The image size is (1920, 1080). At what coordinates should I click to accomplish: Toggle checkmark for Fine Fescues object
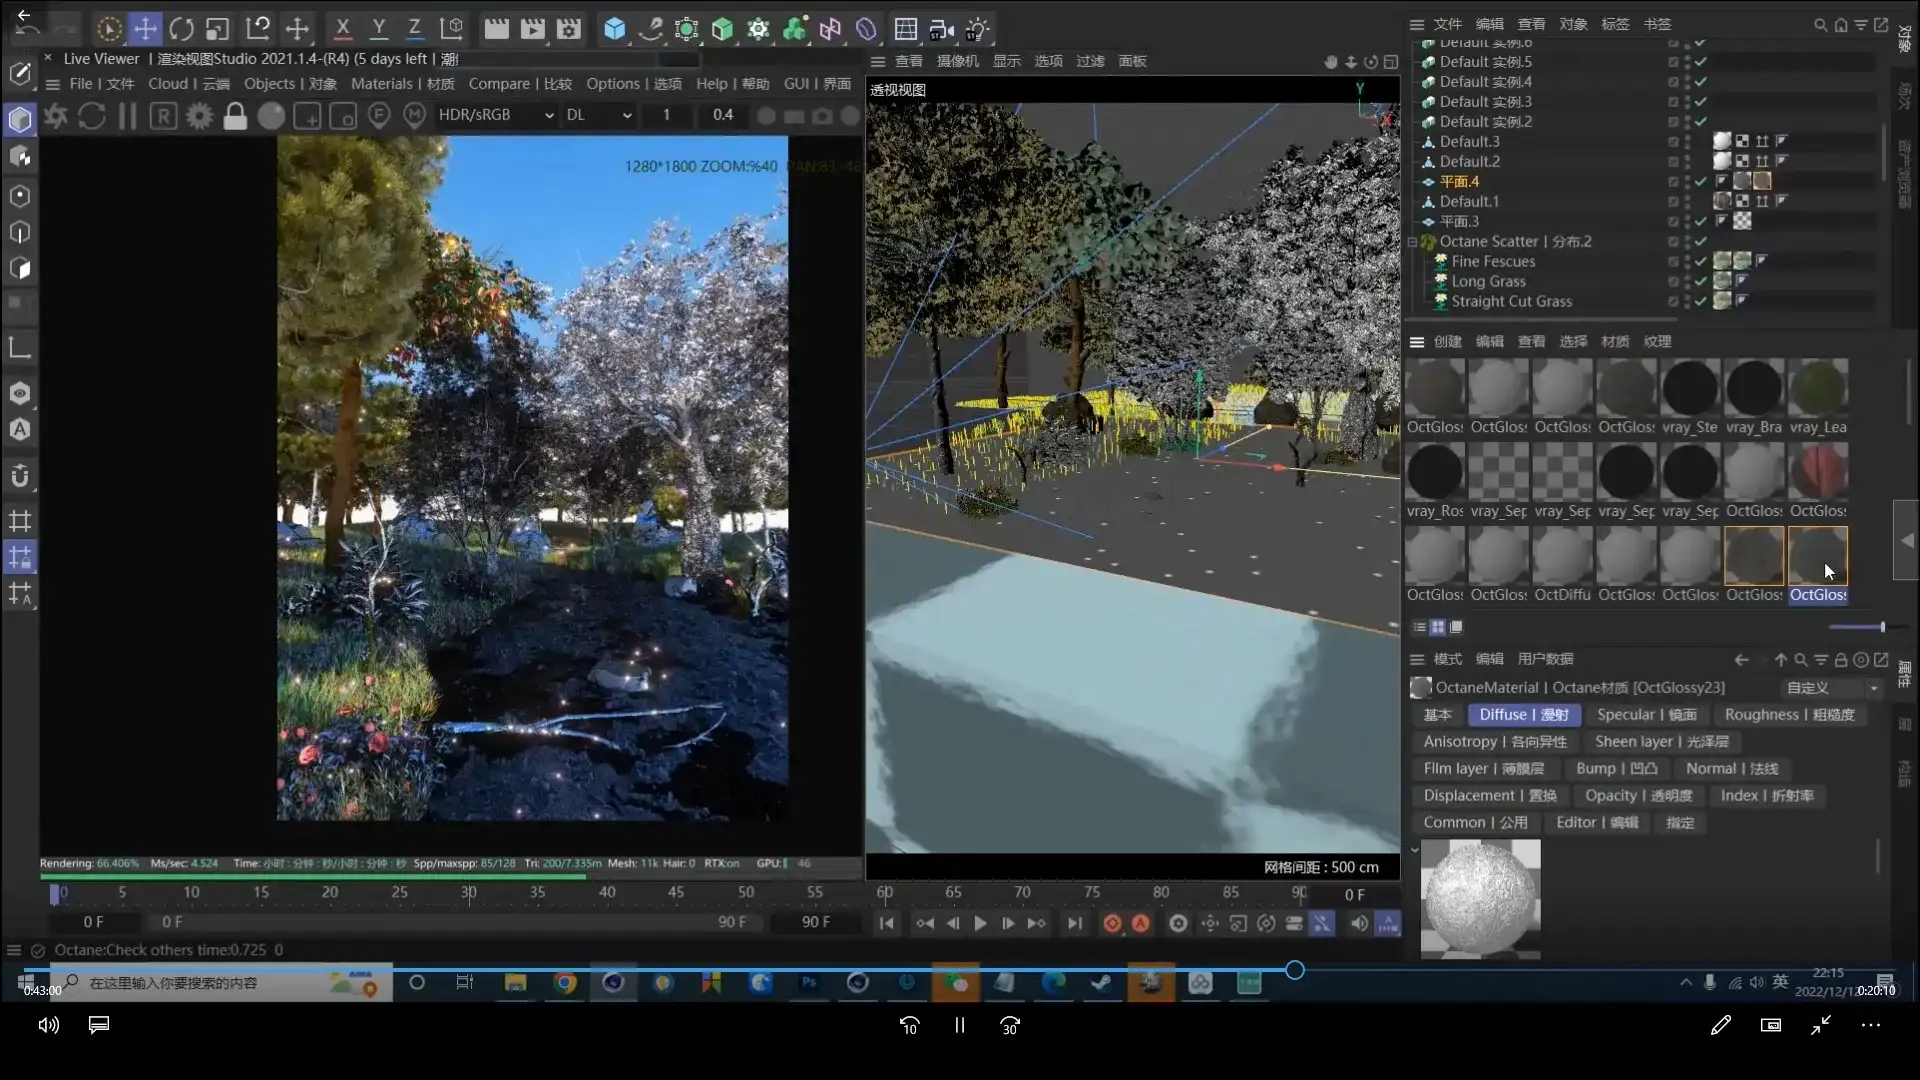click(1700, 261)
